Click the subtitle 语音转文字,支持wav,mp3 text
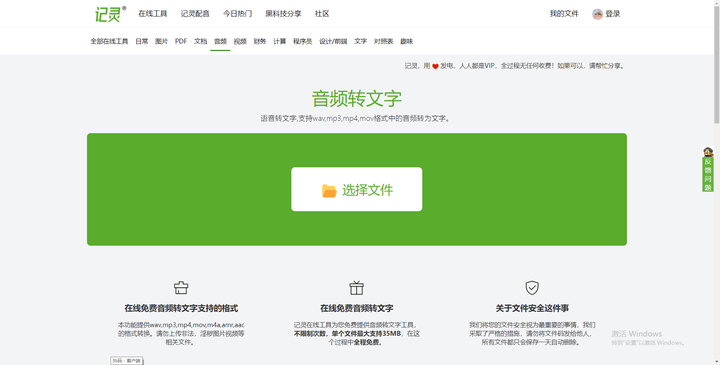This screenshot has height=365, width=720. [x=356, y=118]
